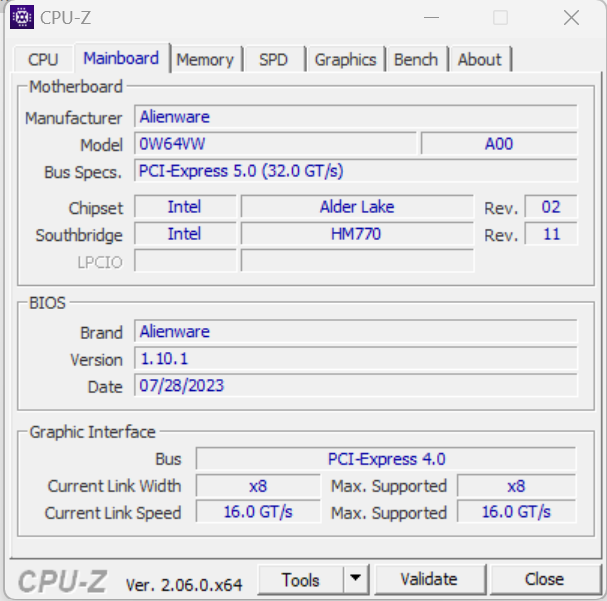Click the Max. Supported speed 16.0 GT/s value
The height and width of the screenshot is (601, 607).
pyautogui.click(x=516, y=512)
